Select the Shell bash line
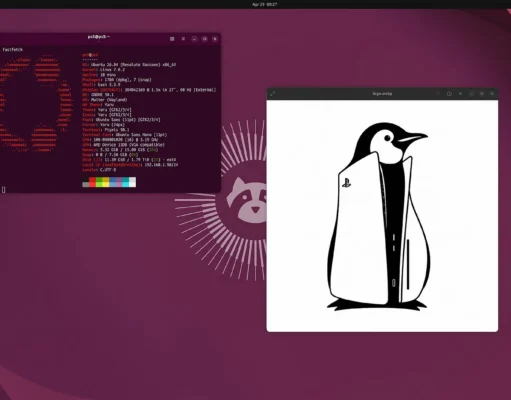511x400 pixels. pyautogui.click(x=101, y=85)
